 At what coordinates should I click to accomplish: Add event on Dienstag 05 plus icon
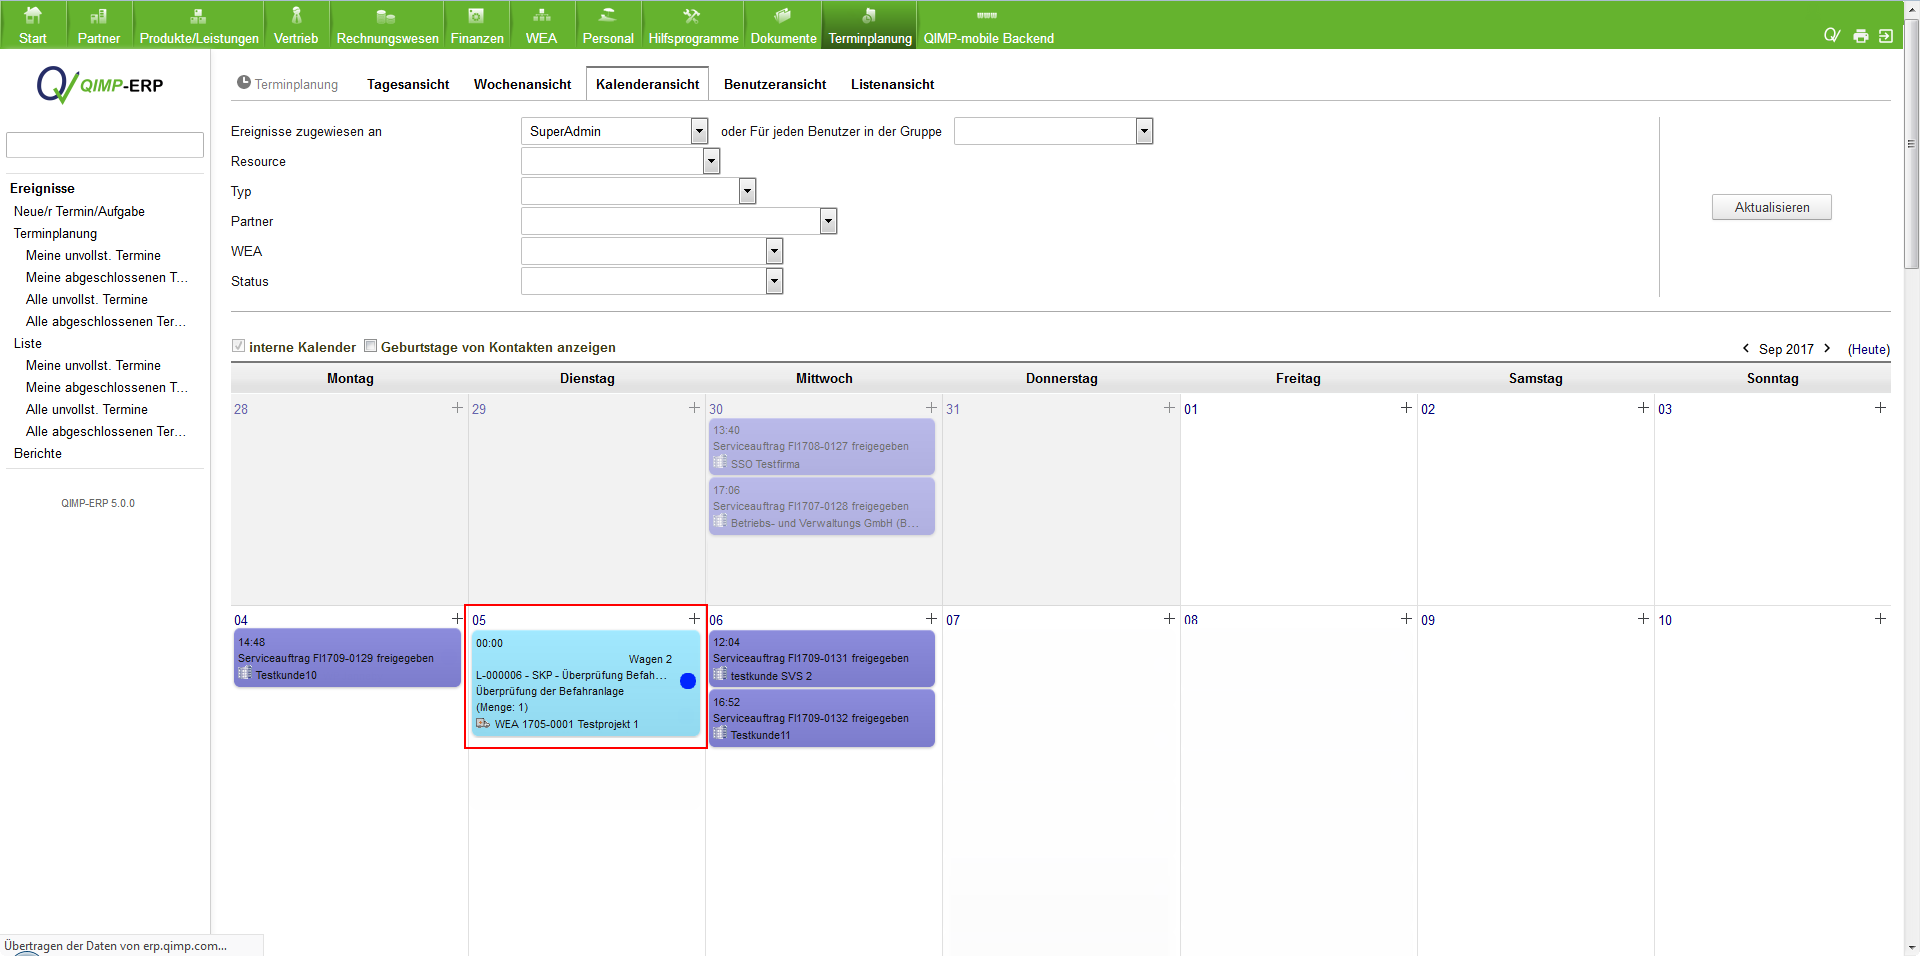pyautogui.click(x=694, y=619)
